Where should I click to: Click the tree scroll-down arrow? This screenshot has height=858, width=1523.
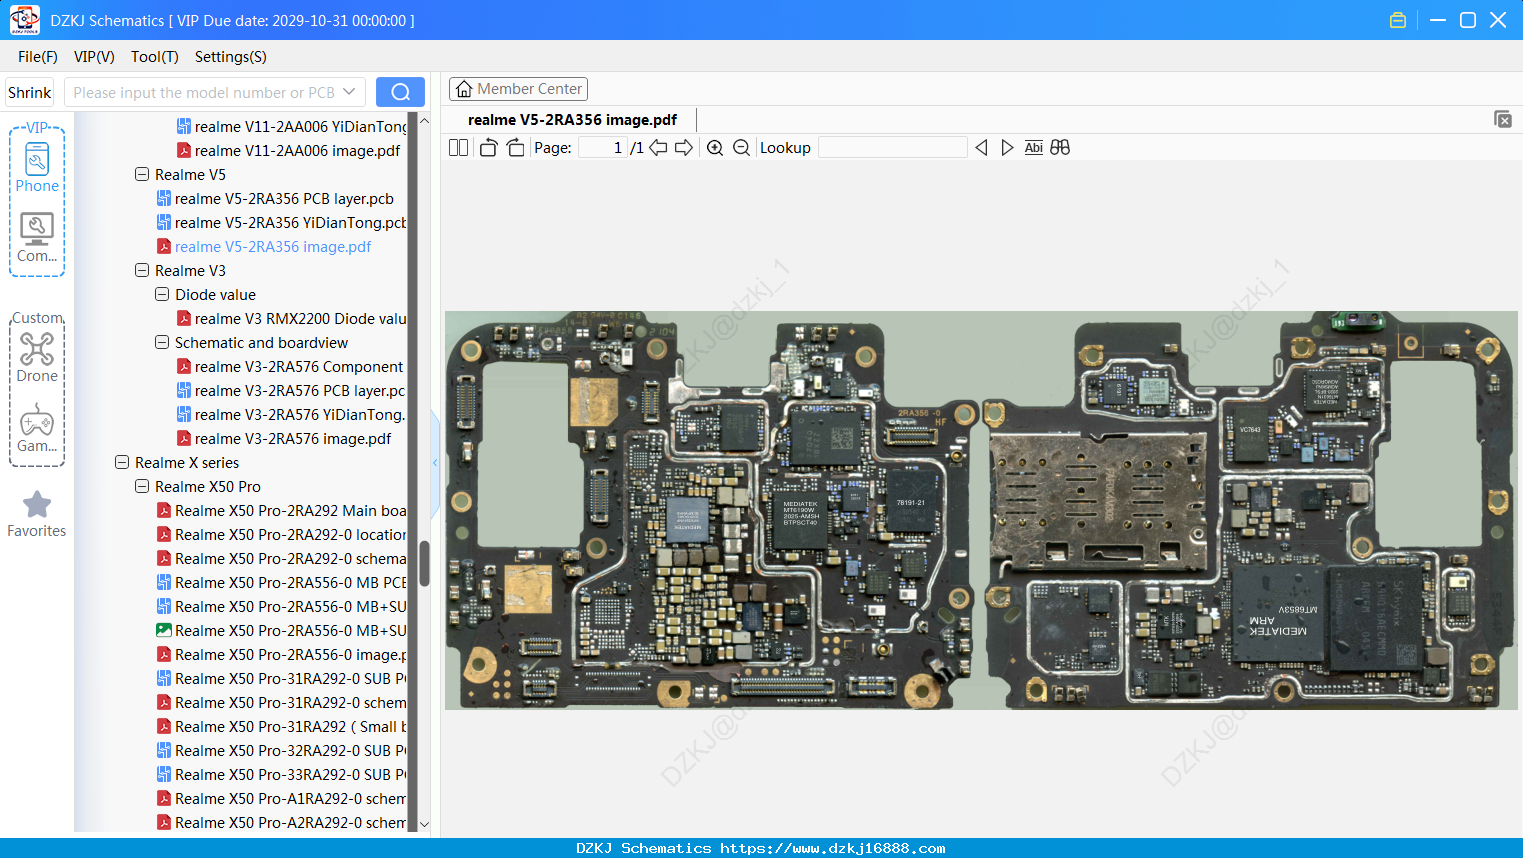[x=424, y=824]
